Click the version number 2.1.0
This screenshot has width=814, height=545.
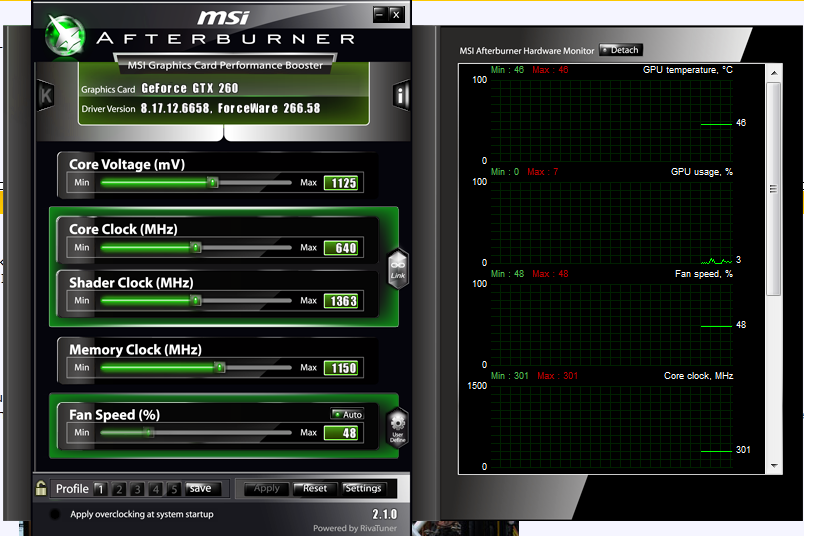(x=385, y=514)
